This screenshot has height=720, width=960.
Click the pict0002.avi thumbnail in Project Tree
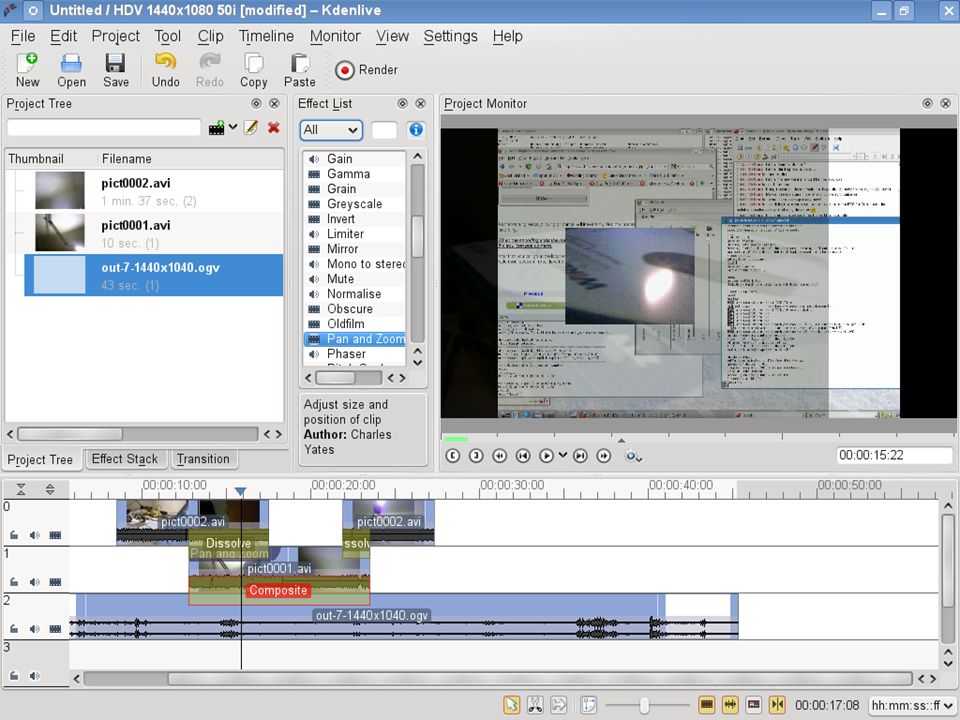pyautogui.click(x=60, y=190)
